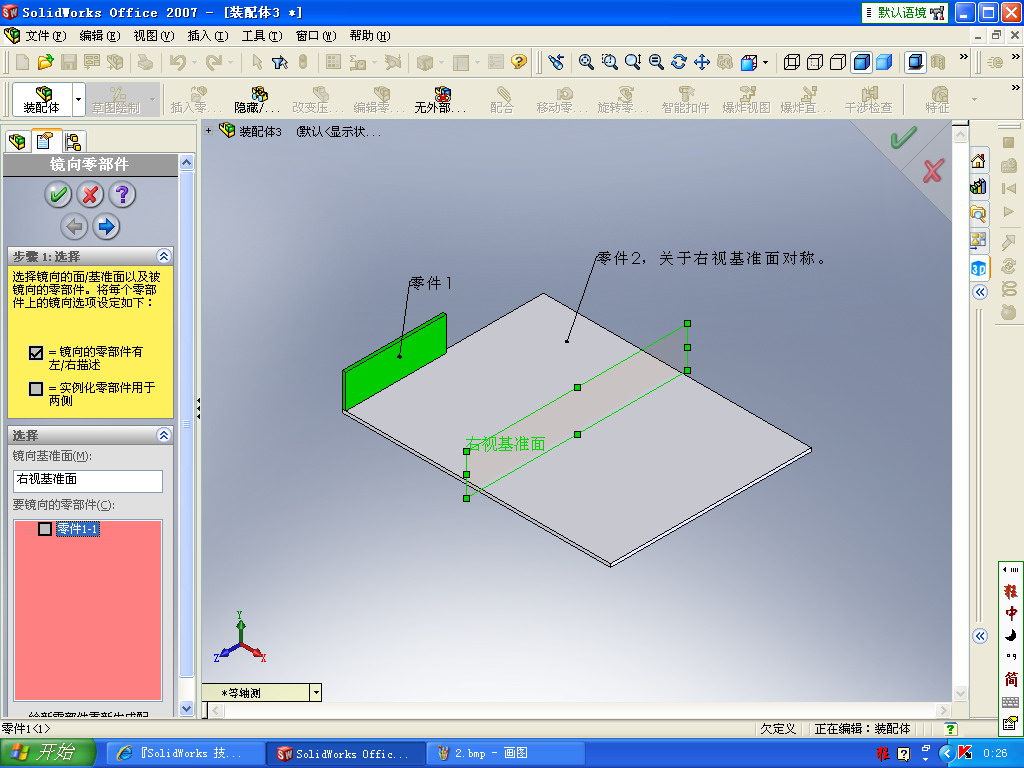Open the Assembly button dropdown arrow

pyautogui.click(x=78, y=99)
